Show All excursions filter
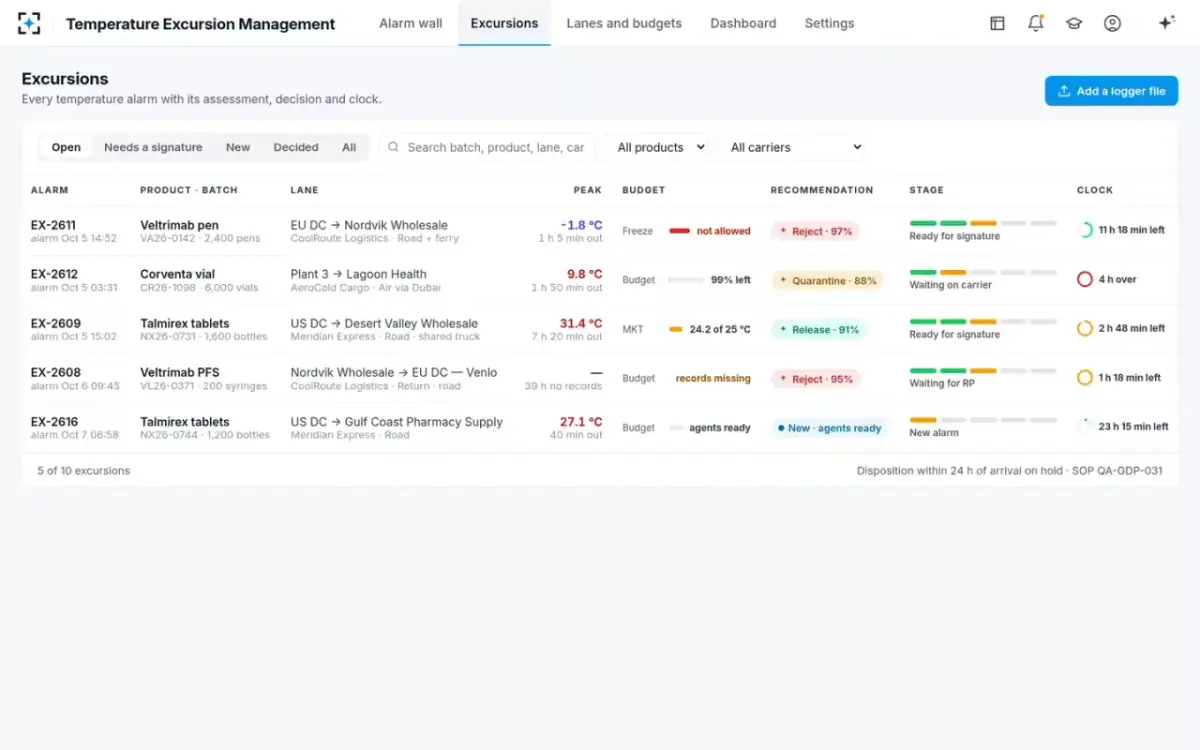1200x750 pixels. 349,147
